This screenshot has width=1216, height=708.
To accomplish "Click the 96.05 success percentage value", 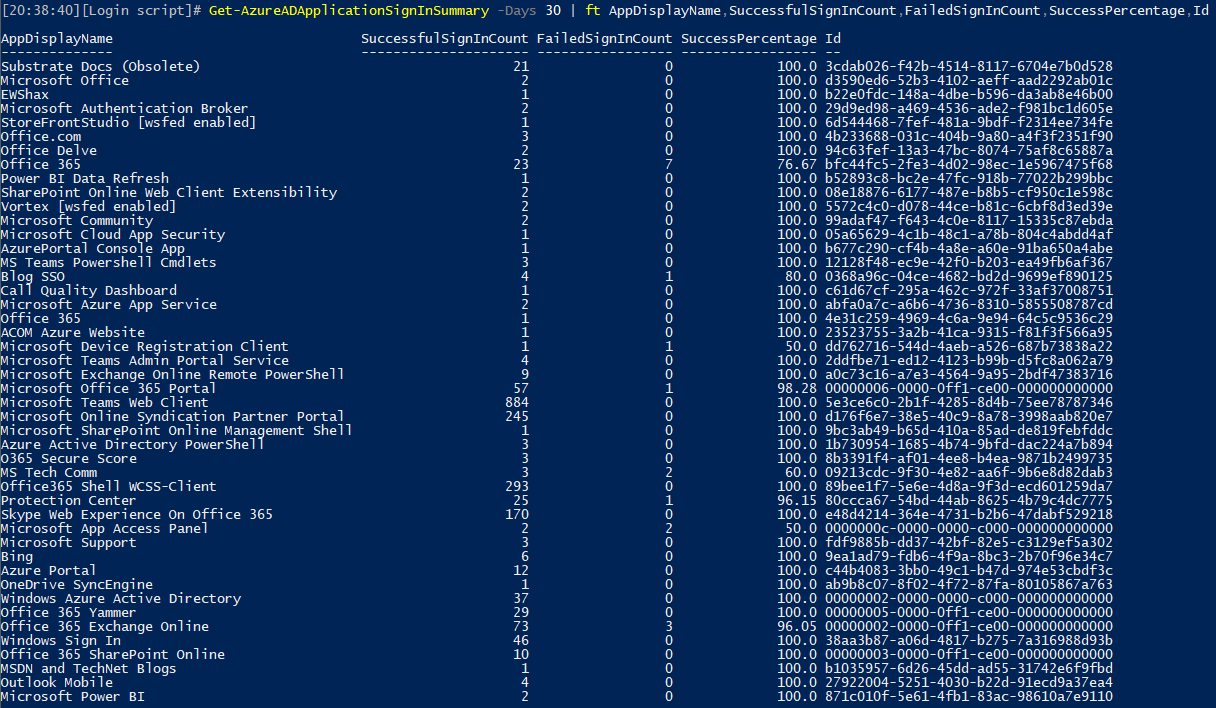I will [x=797, y=626].
